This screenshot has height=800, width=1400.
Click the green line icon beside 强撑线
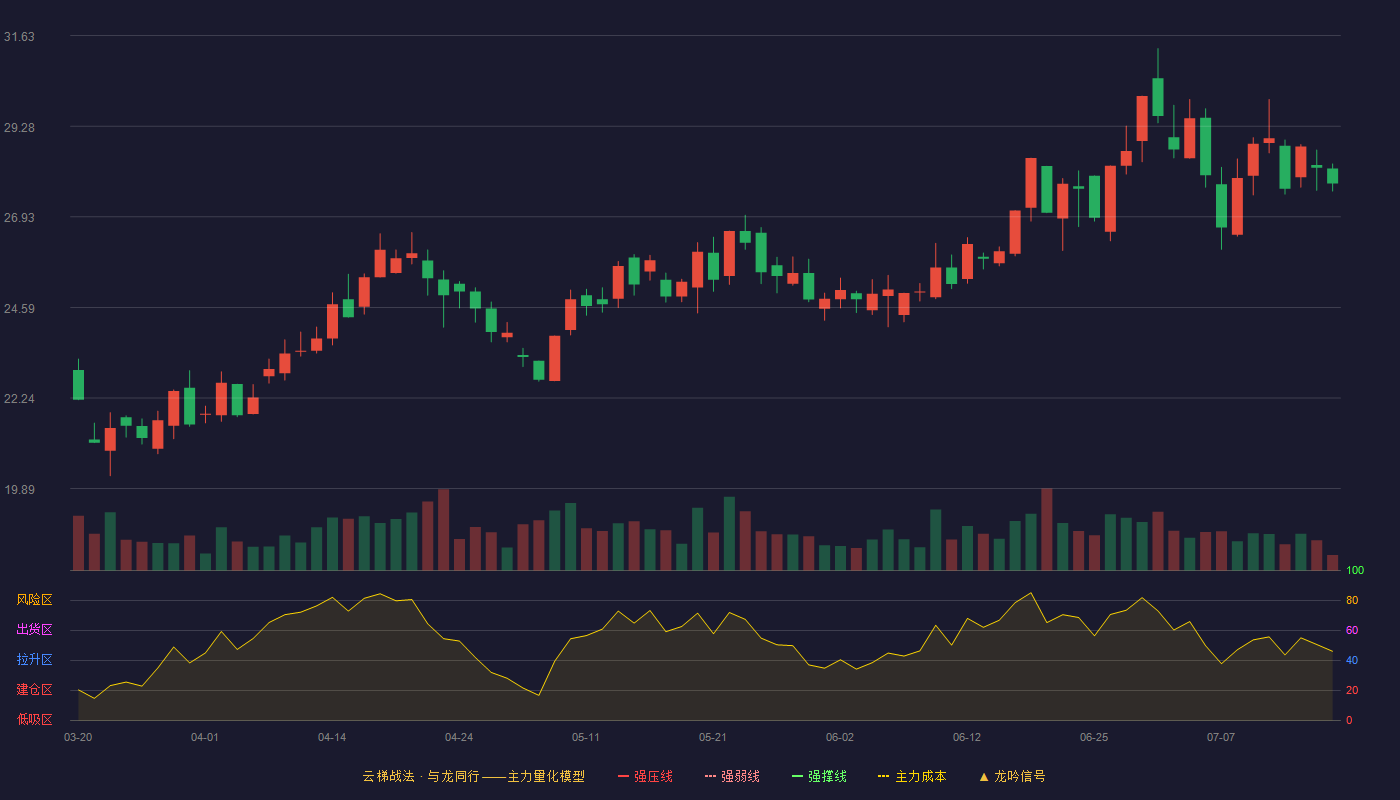[x=798, y=776]
